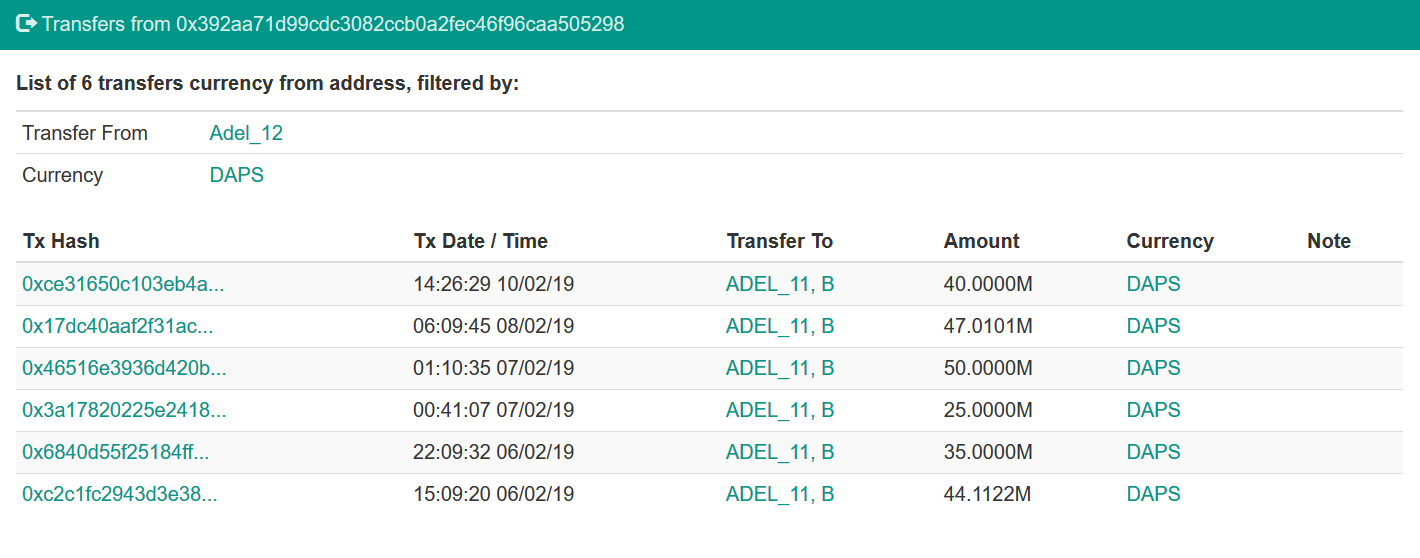Image resolution: width=1420 pixels, height=558 pixels.
Task: Open the DAPS currency filter link
Action: point(237,175)
